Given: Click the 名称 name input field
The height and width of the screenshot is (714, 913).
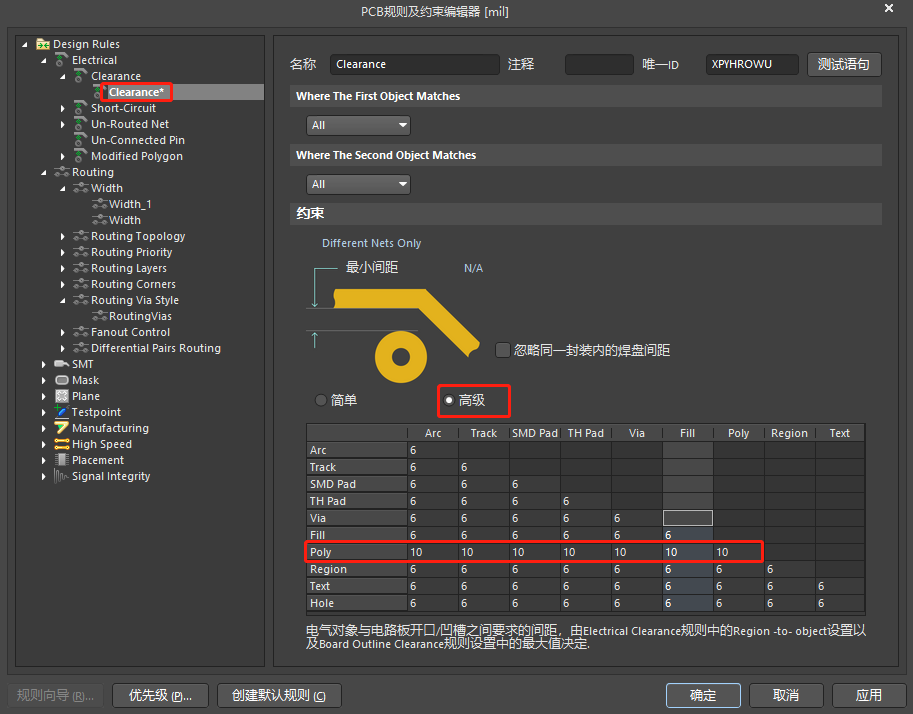Looking at the screenshot, I should [x=415, y=64].
